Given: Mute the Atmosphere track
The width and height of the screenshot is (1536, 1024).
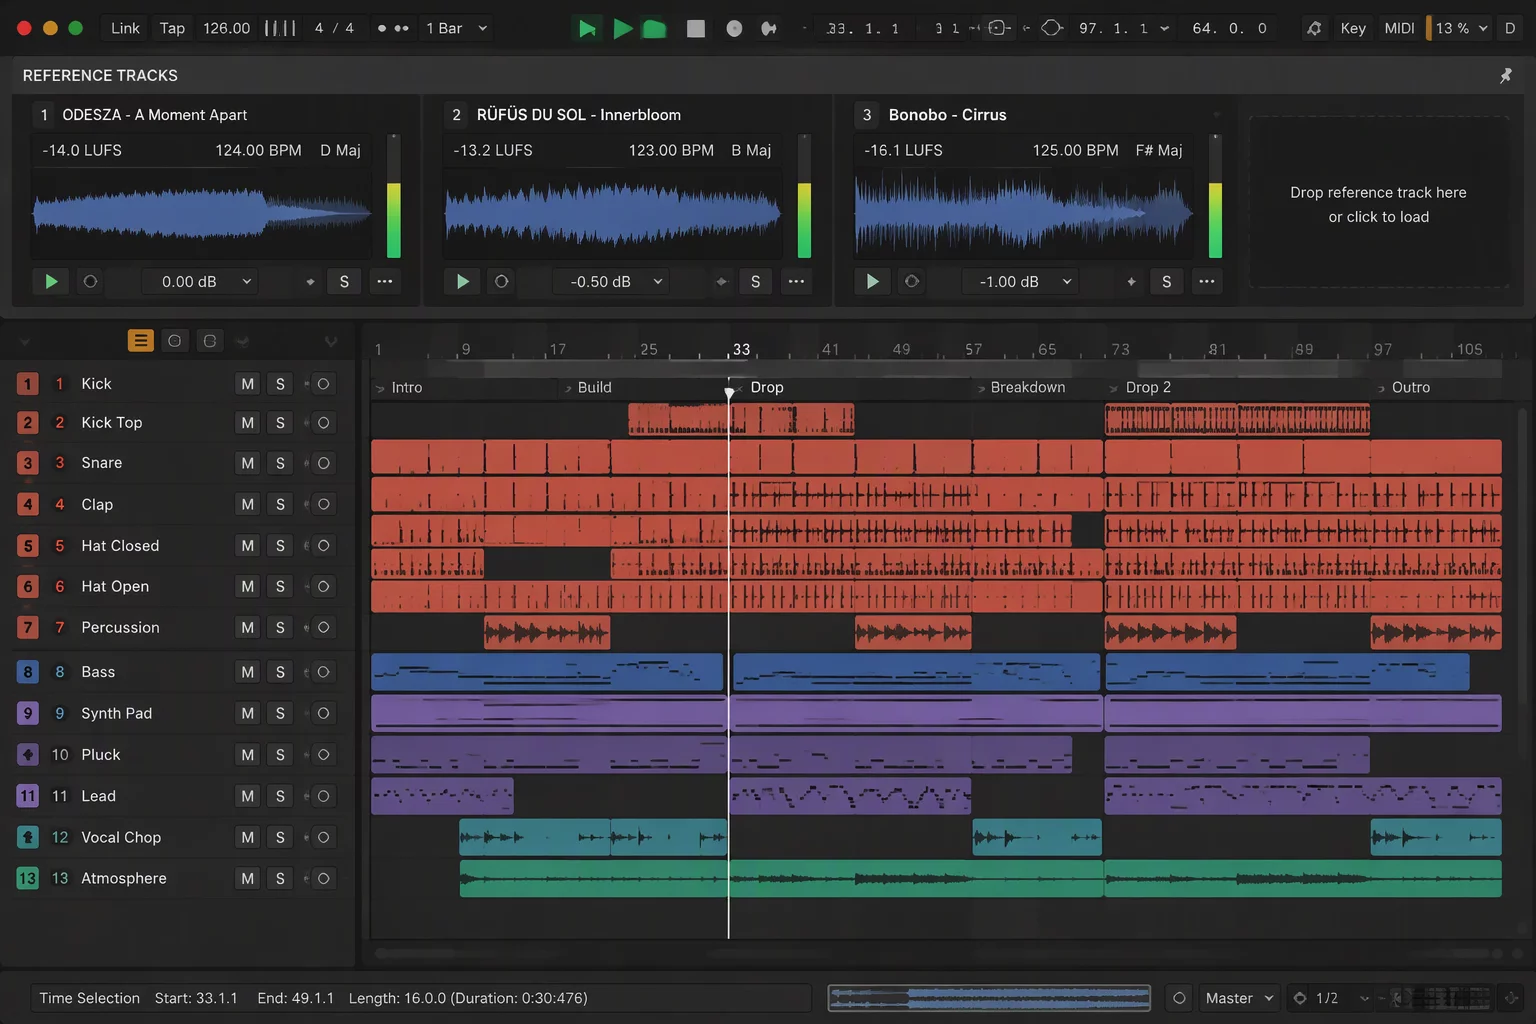Looking at the screenshot, I should (x=247, y=878).
